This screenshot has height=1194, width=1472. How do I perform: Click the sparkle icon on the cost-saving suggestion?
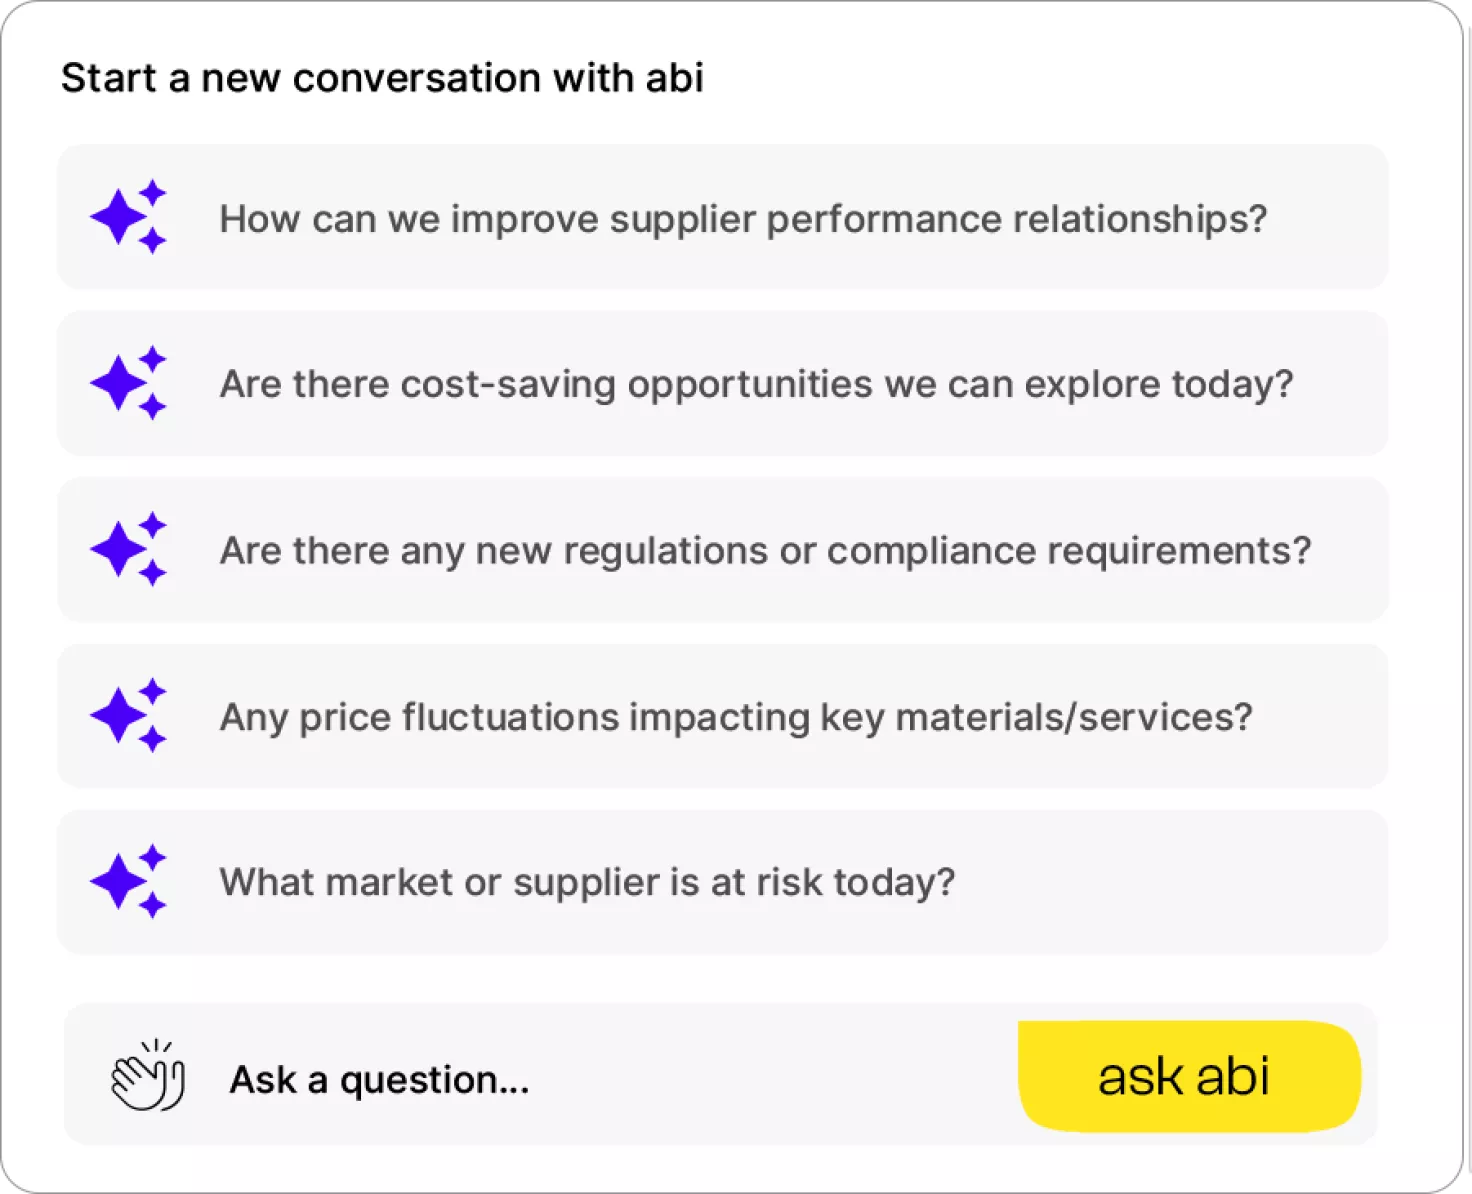[127, 383]
